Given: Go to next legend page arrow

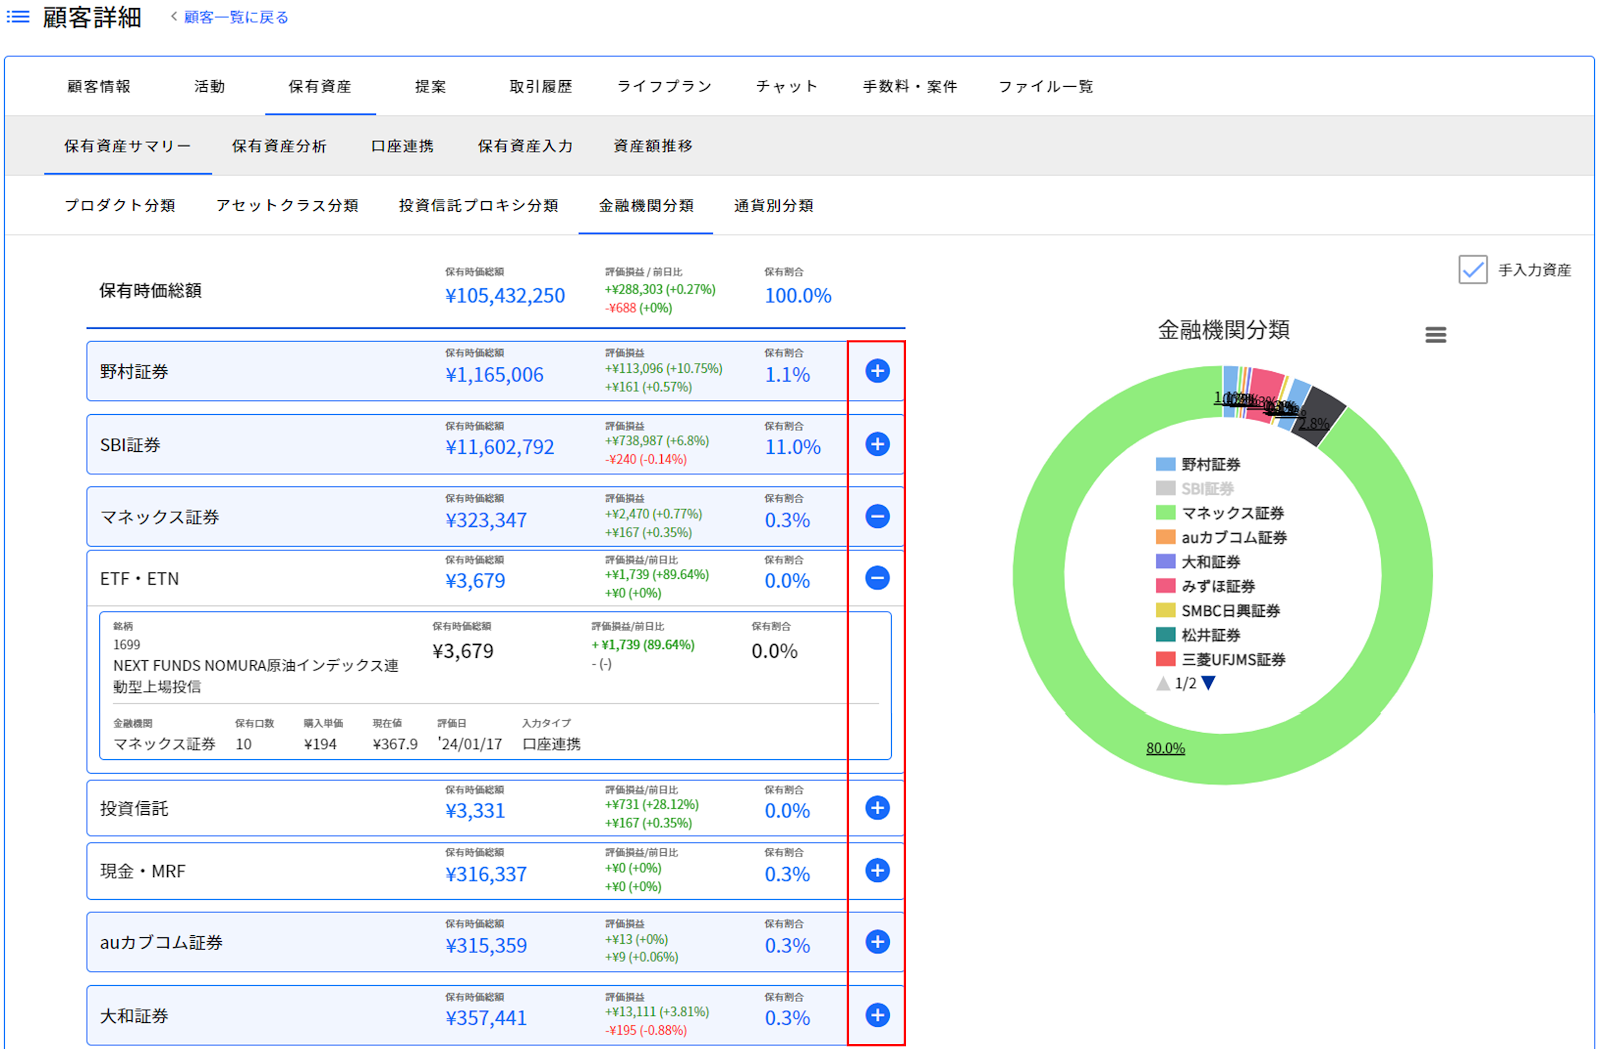Looking at the screenshot, I should click(1209, 683).
